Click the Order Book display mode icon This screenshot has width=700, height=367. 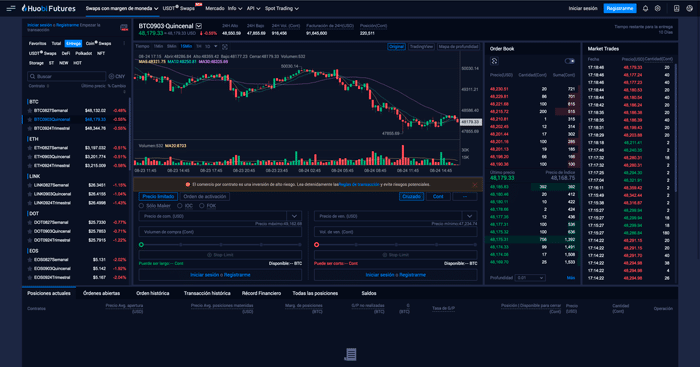(x=494, y=61)
